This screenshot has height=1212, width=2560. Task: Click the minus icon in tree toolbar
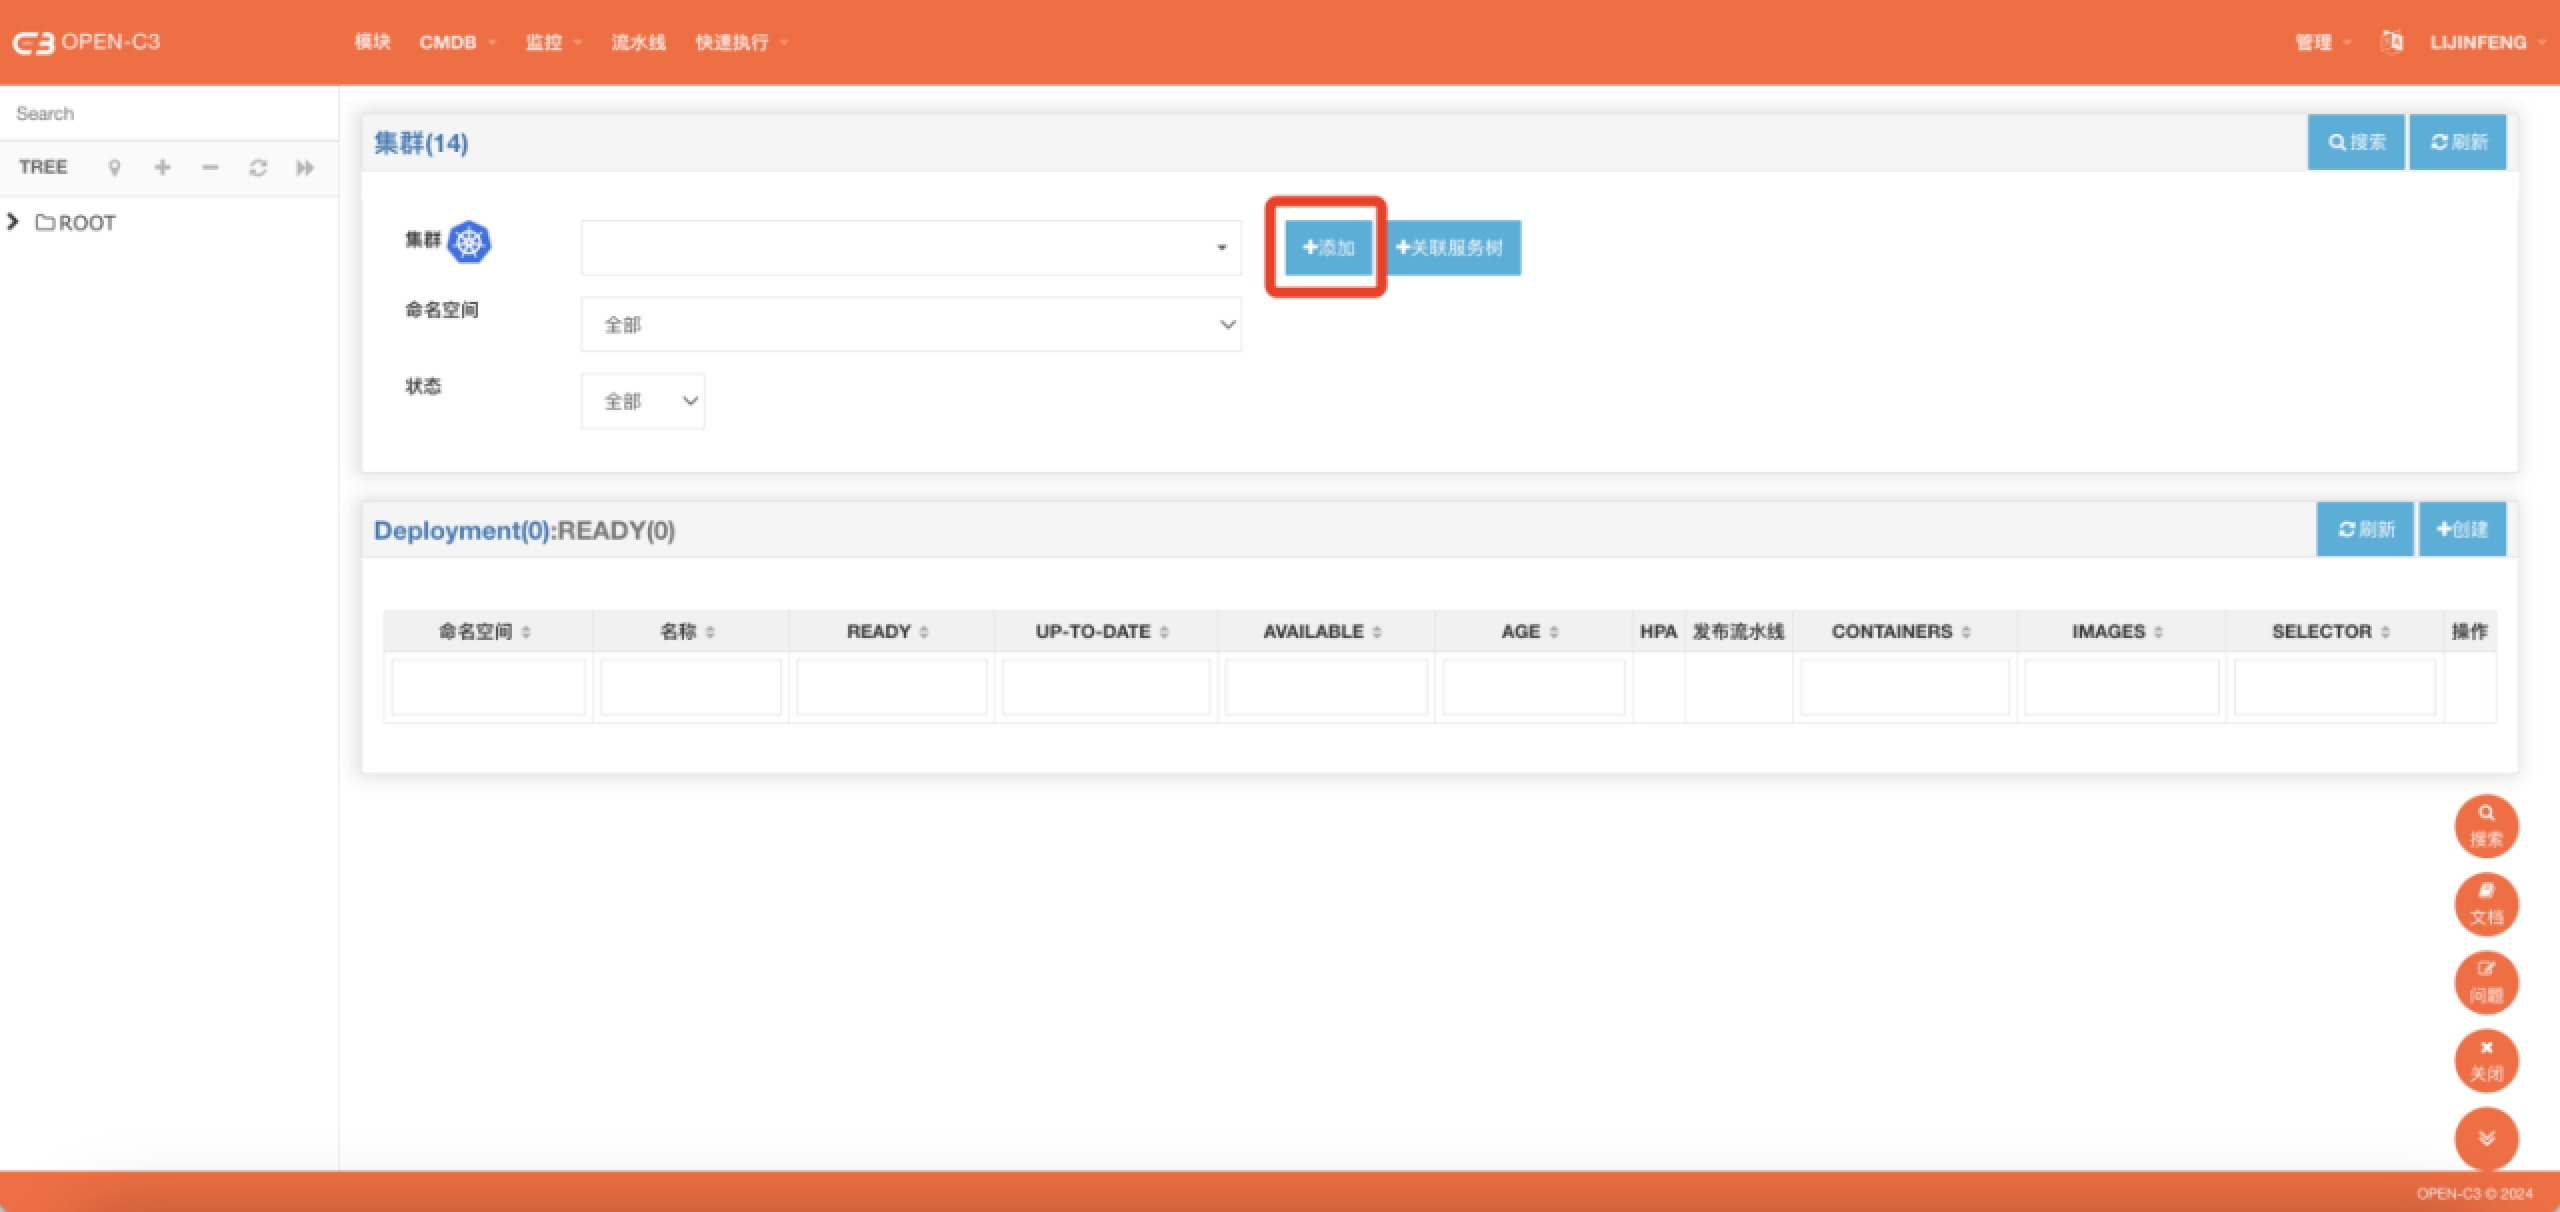pos(210,168)
